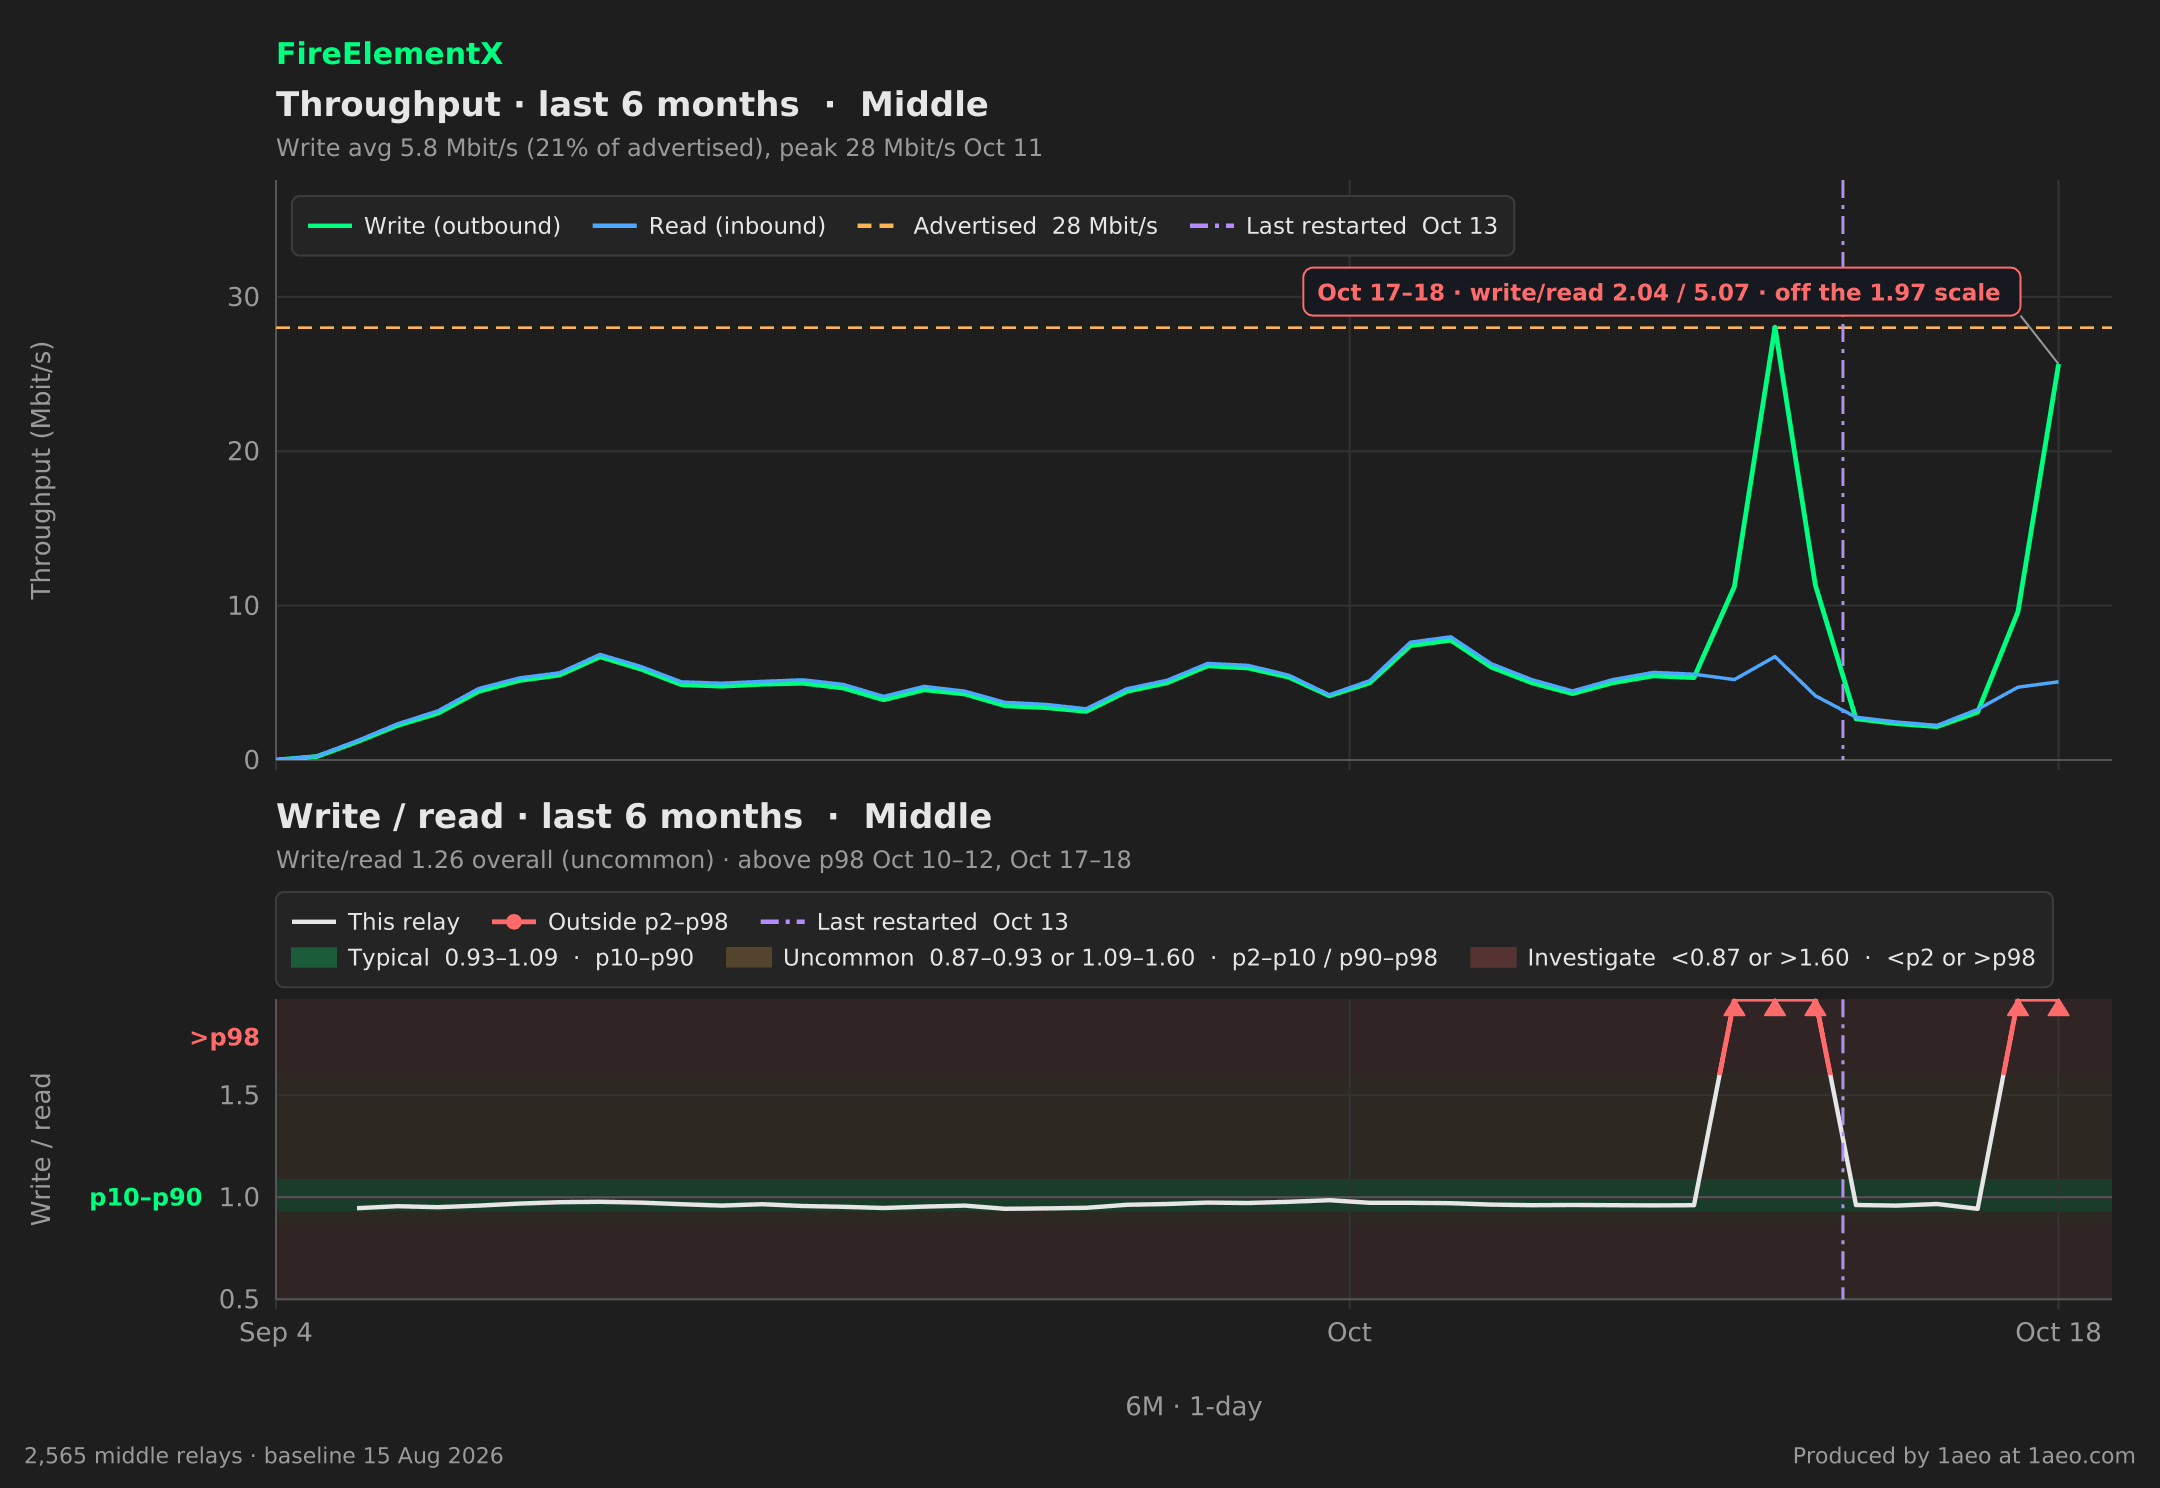Click the p10-p90 axis label
2160x1488 pixels.
(x=146, y=1197)
